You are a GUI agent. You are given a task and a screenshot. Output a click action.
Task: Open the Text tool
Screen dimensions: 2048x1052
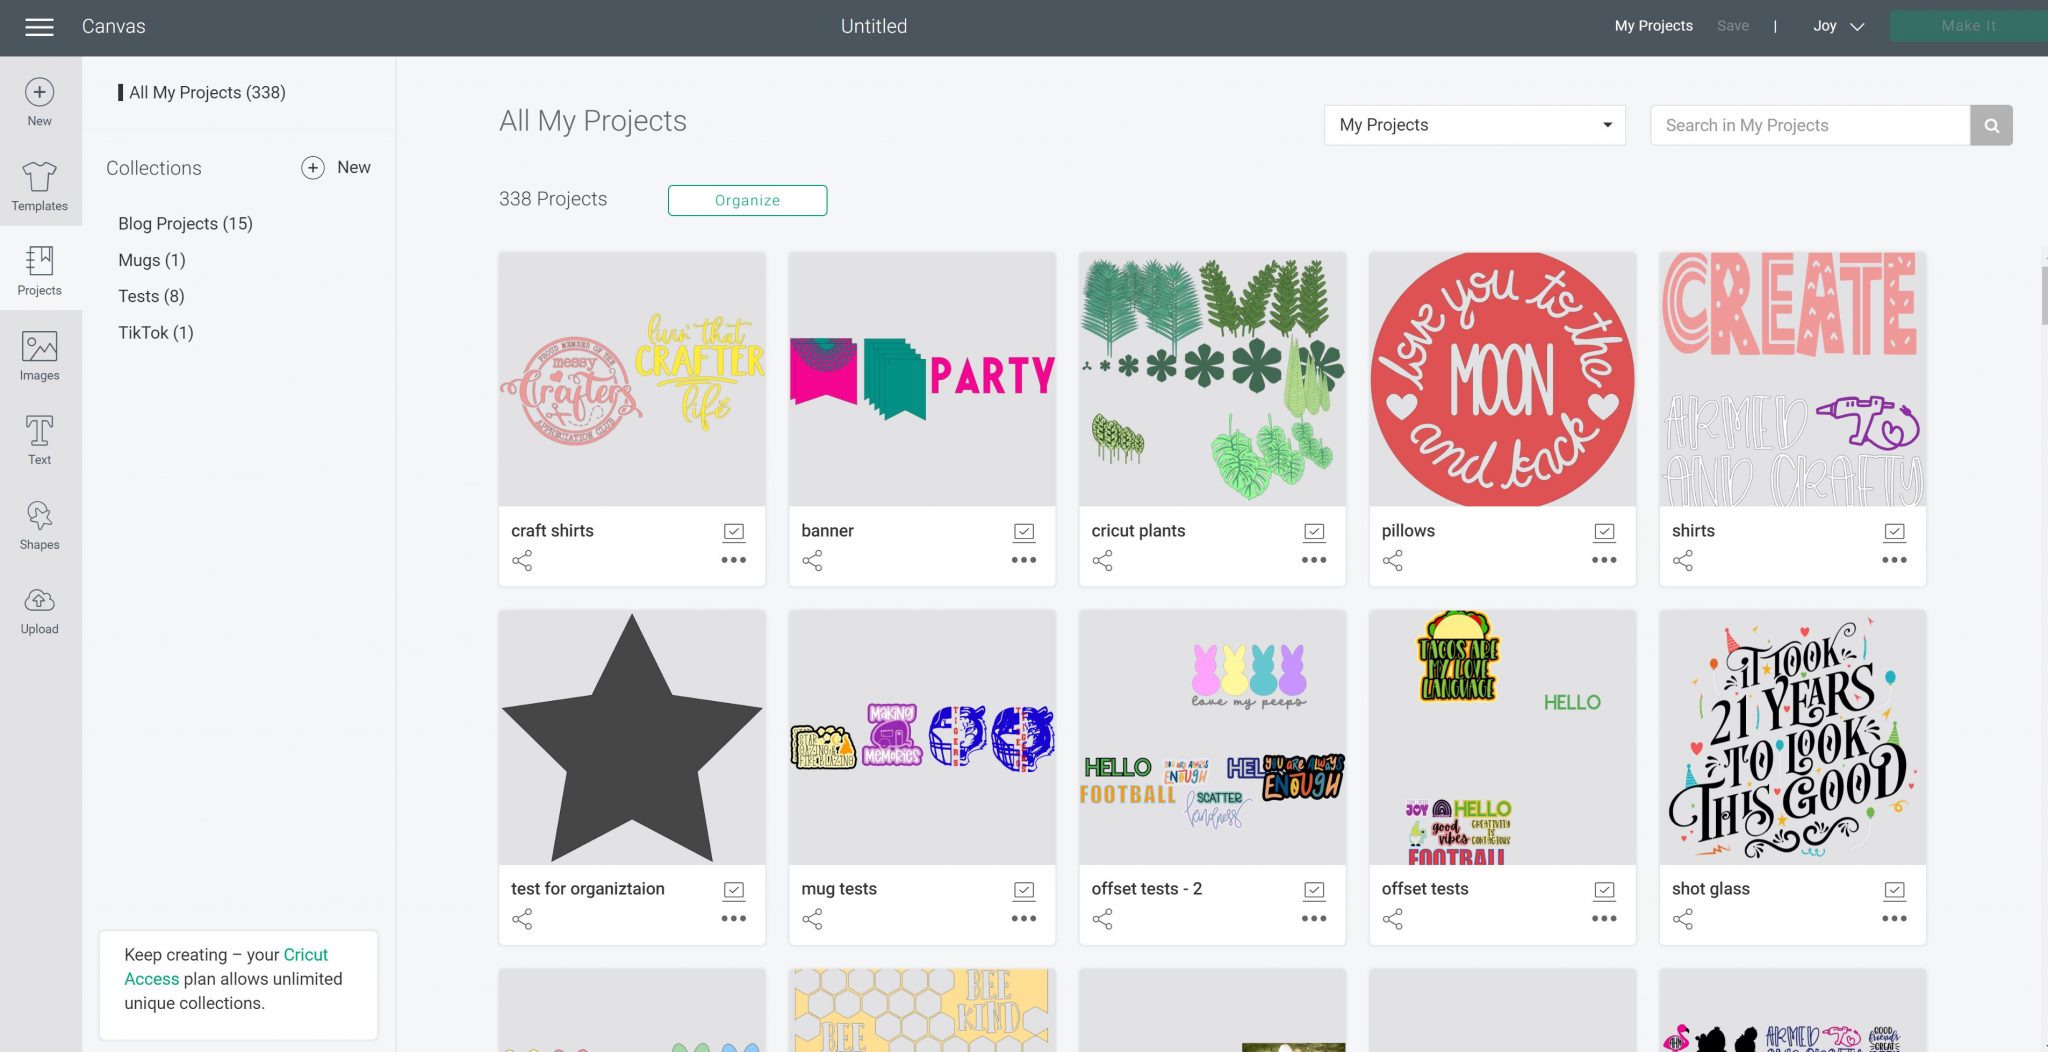coord(39,439)
